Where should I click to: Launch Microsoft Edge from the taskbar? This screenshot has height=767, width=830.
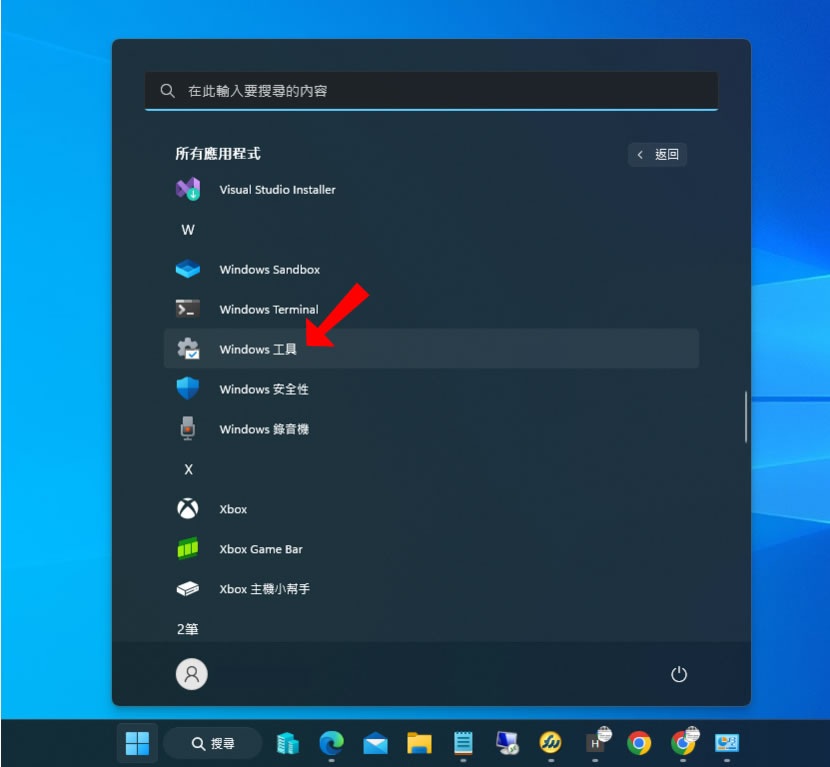point(331,743)
